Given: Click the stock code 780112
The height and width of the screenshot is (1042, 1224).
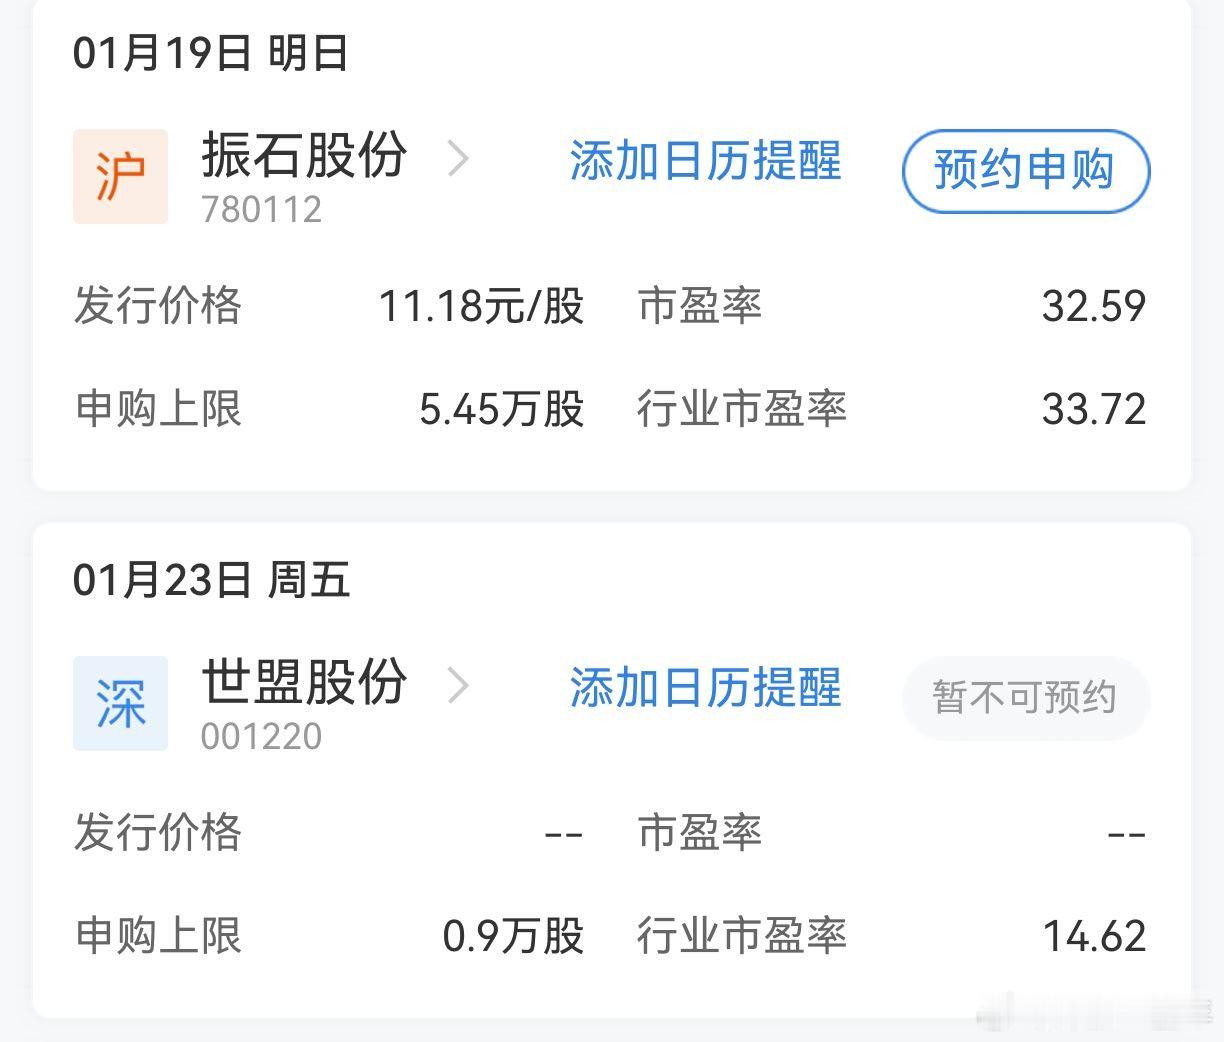Looking at the screenshot, I should [x=264, y=210].
